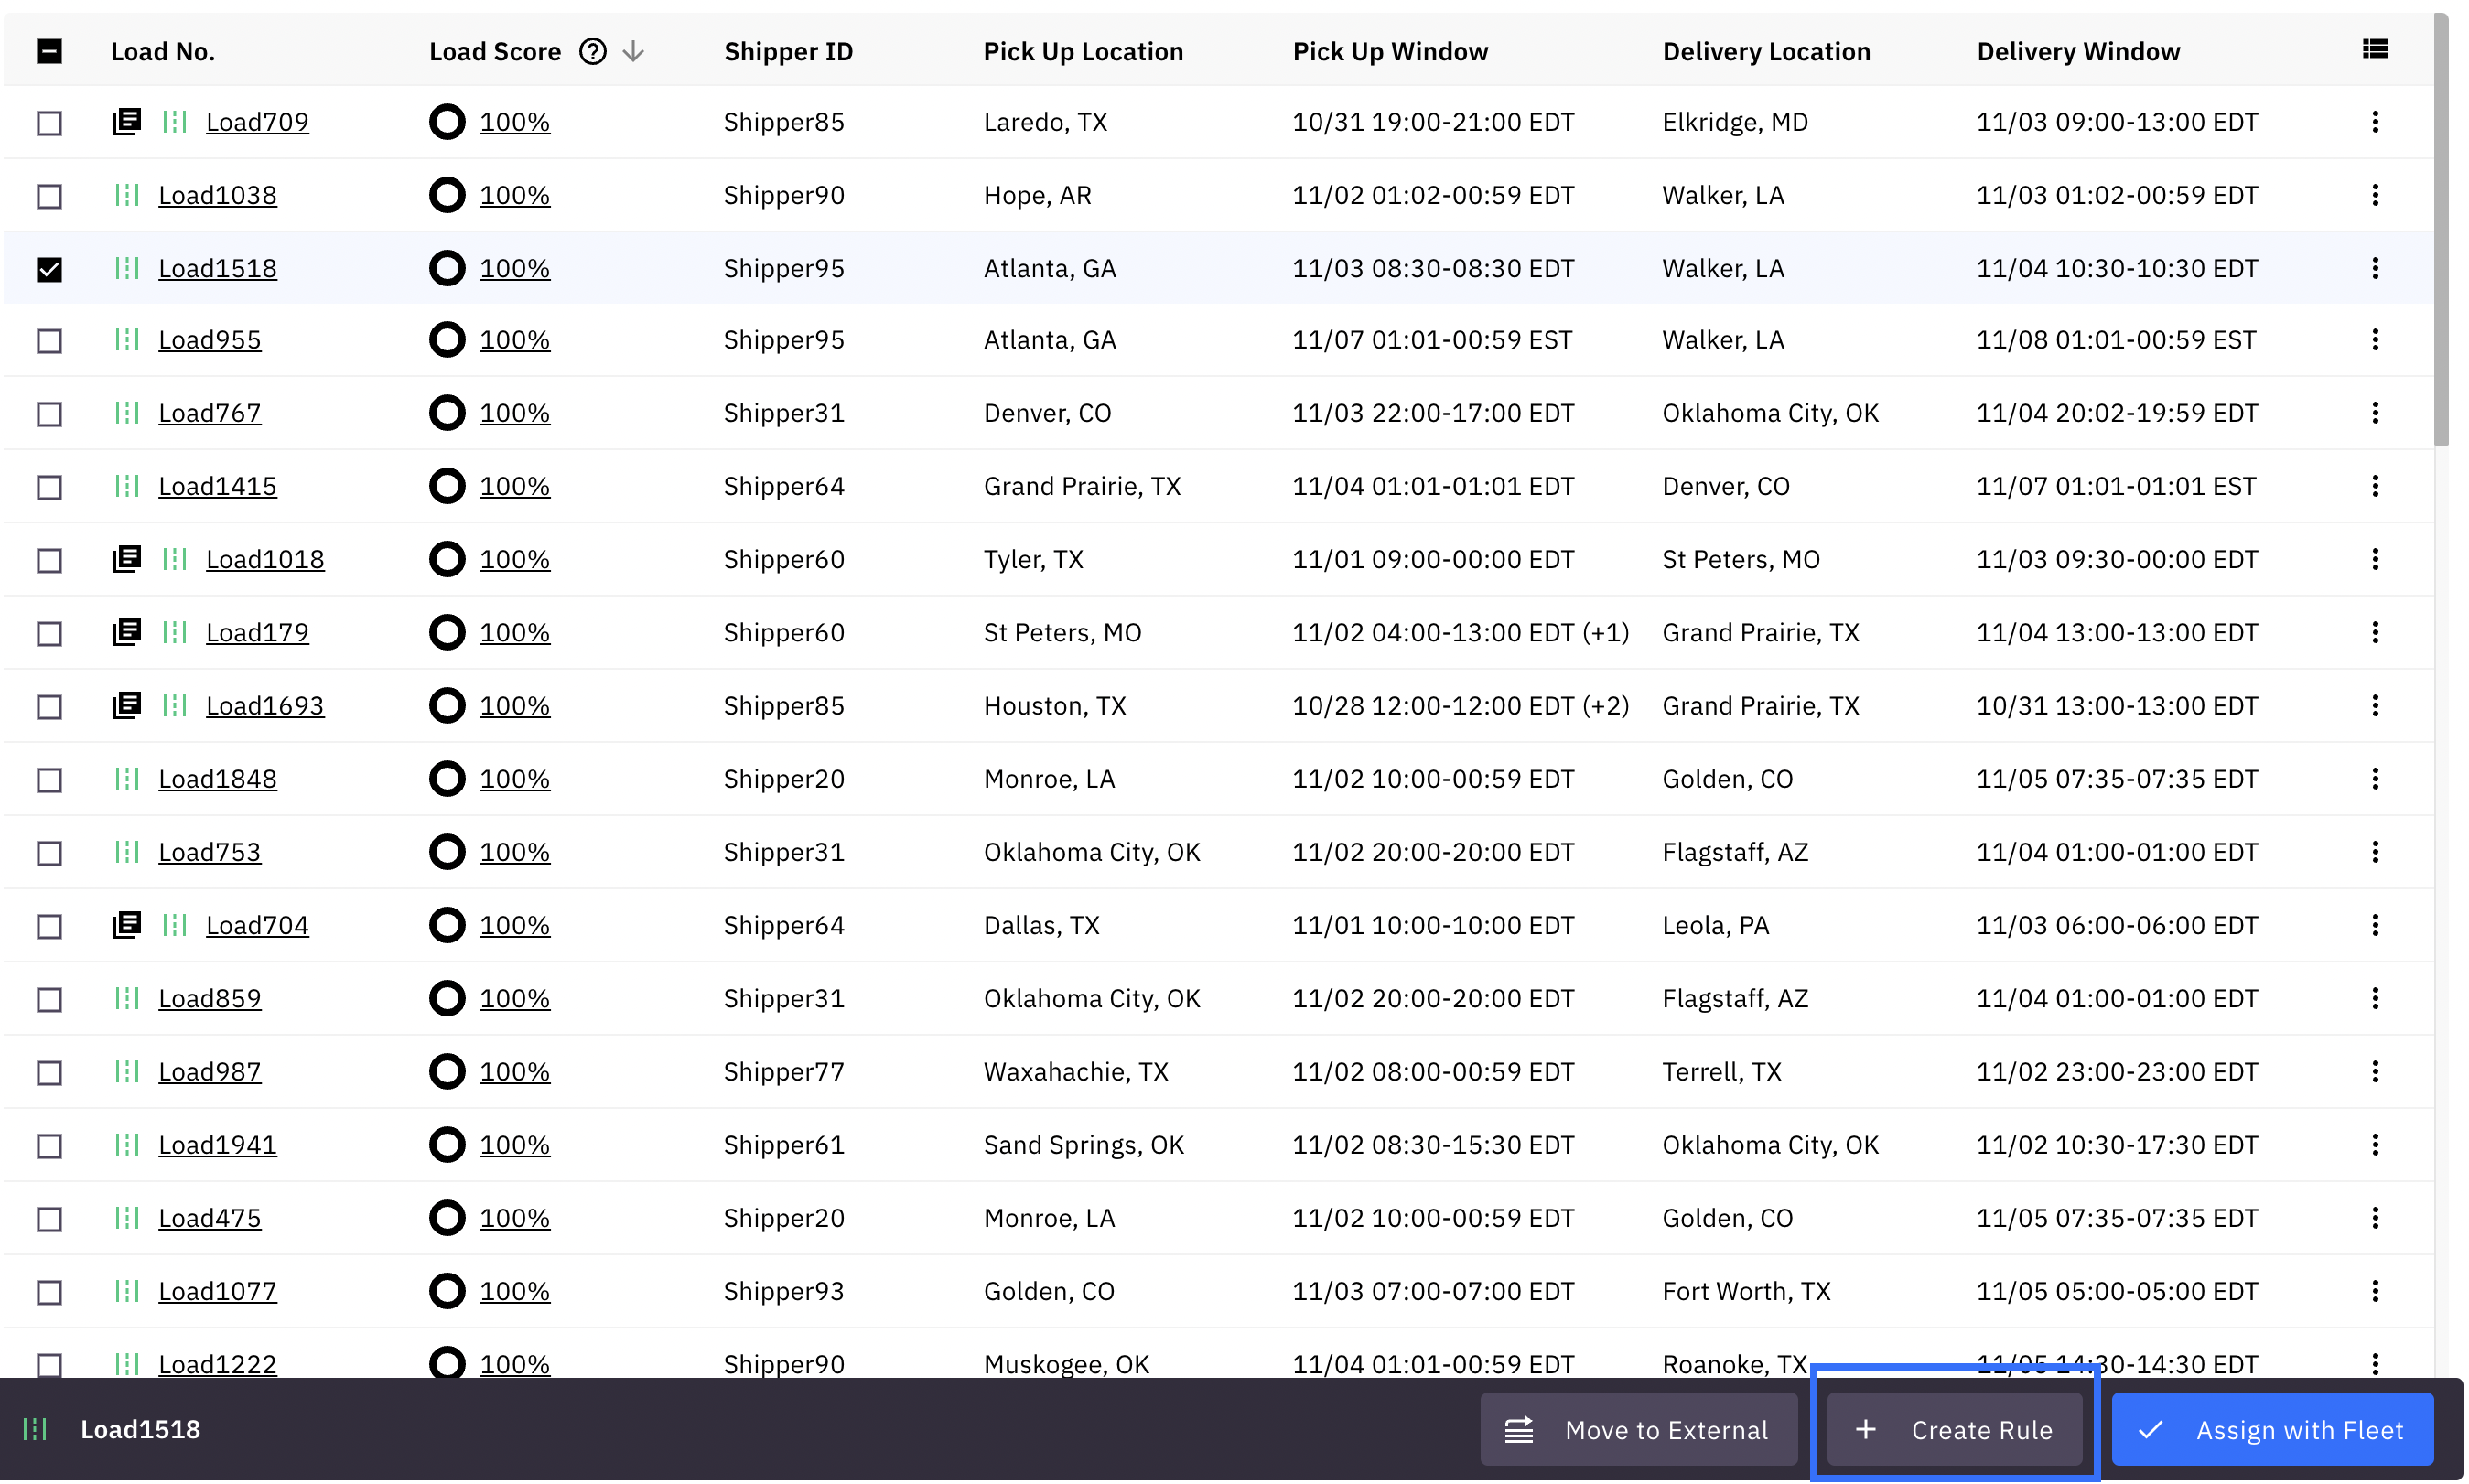Screen dimensions: 2469x1484
Task: Click the document icon beside Load1693
Action: pos(127,705)
